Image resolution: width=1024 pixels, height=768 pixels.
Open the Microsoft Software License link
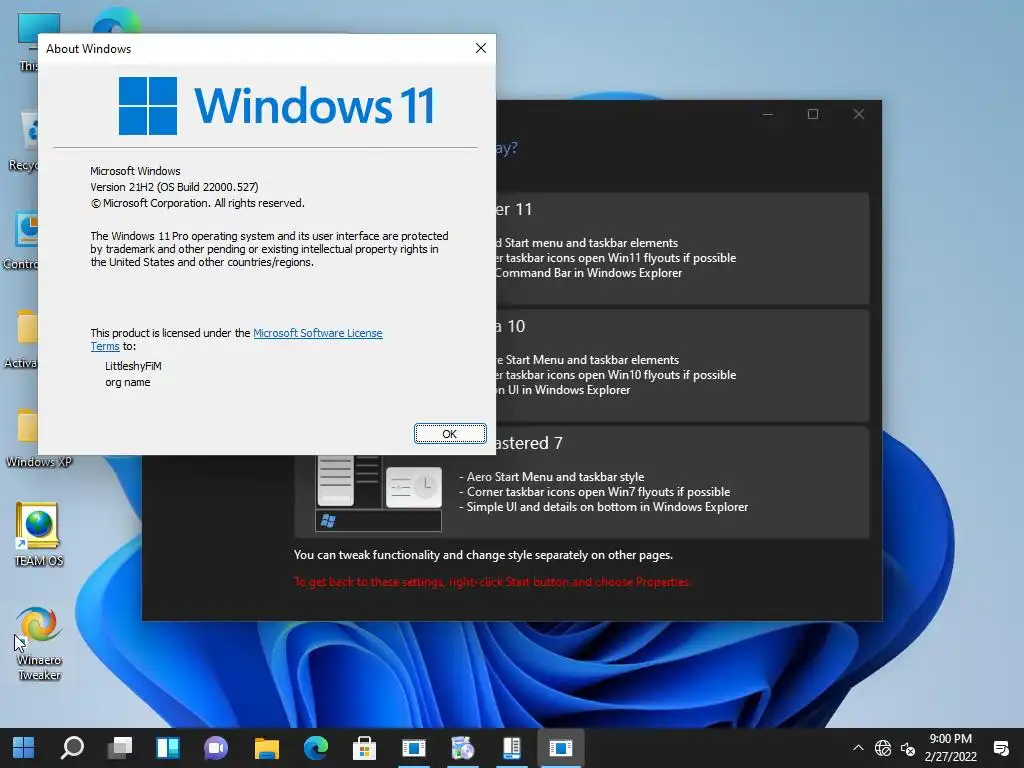pos(317,333)
